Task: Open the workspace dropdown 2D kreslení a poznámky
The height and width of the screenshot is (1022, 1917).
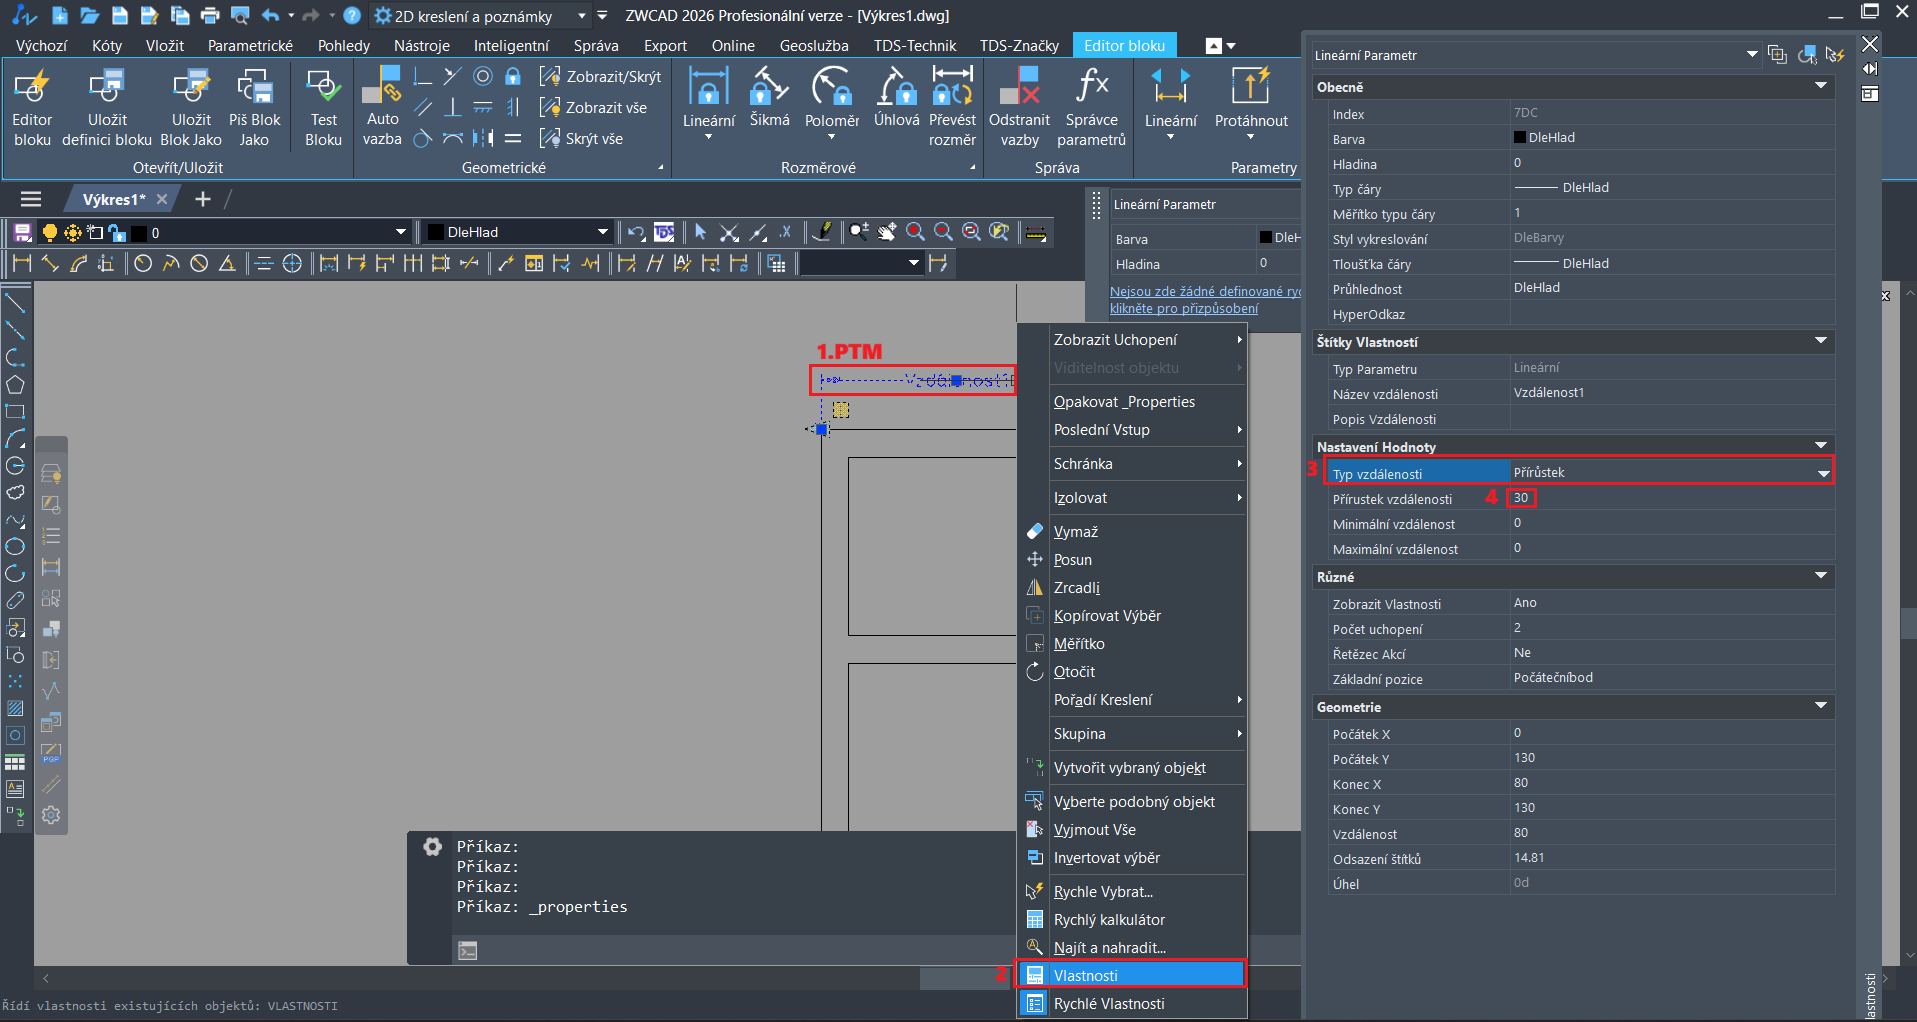Action: [582, 16]
